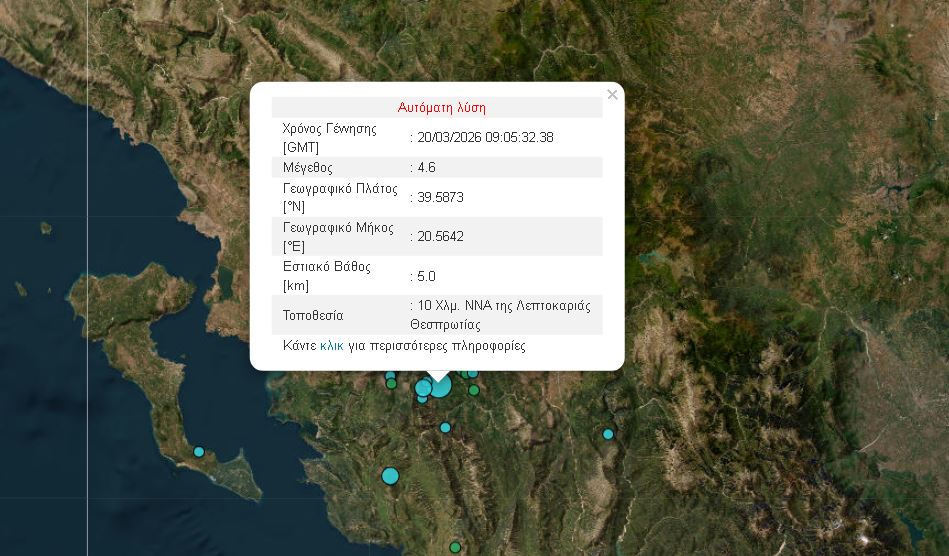Image resolution: width=949 pixels, height=556 pixels.
Task: Click the latitude value 39.5873
Action: pyautogui.click(x=440, y=198)
